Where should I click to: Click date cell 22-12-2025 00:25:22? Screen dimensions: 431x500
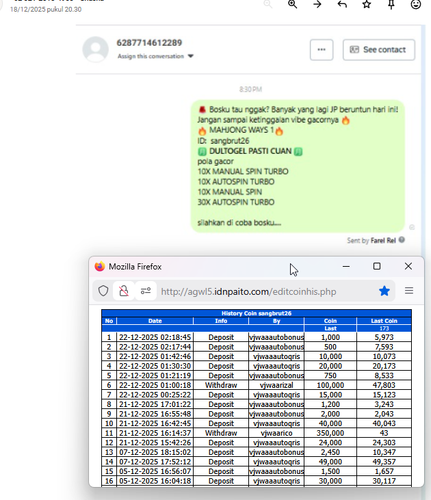[155, 395]
